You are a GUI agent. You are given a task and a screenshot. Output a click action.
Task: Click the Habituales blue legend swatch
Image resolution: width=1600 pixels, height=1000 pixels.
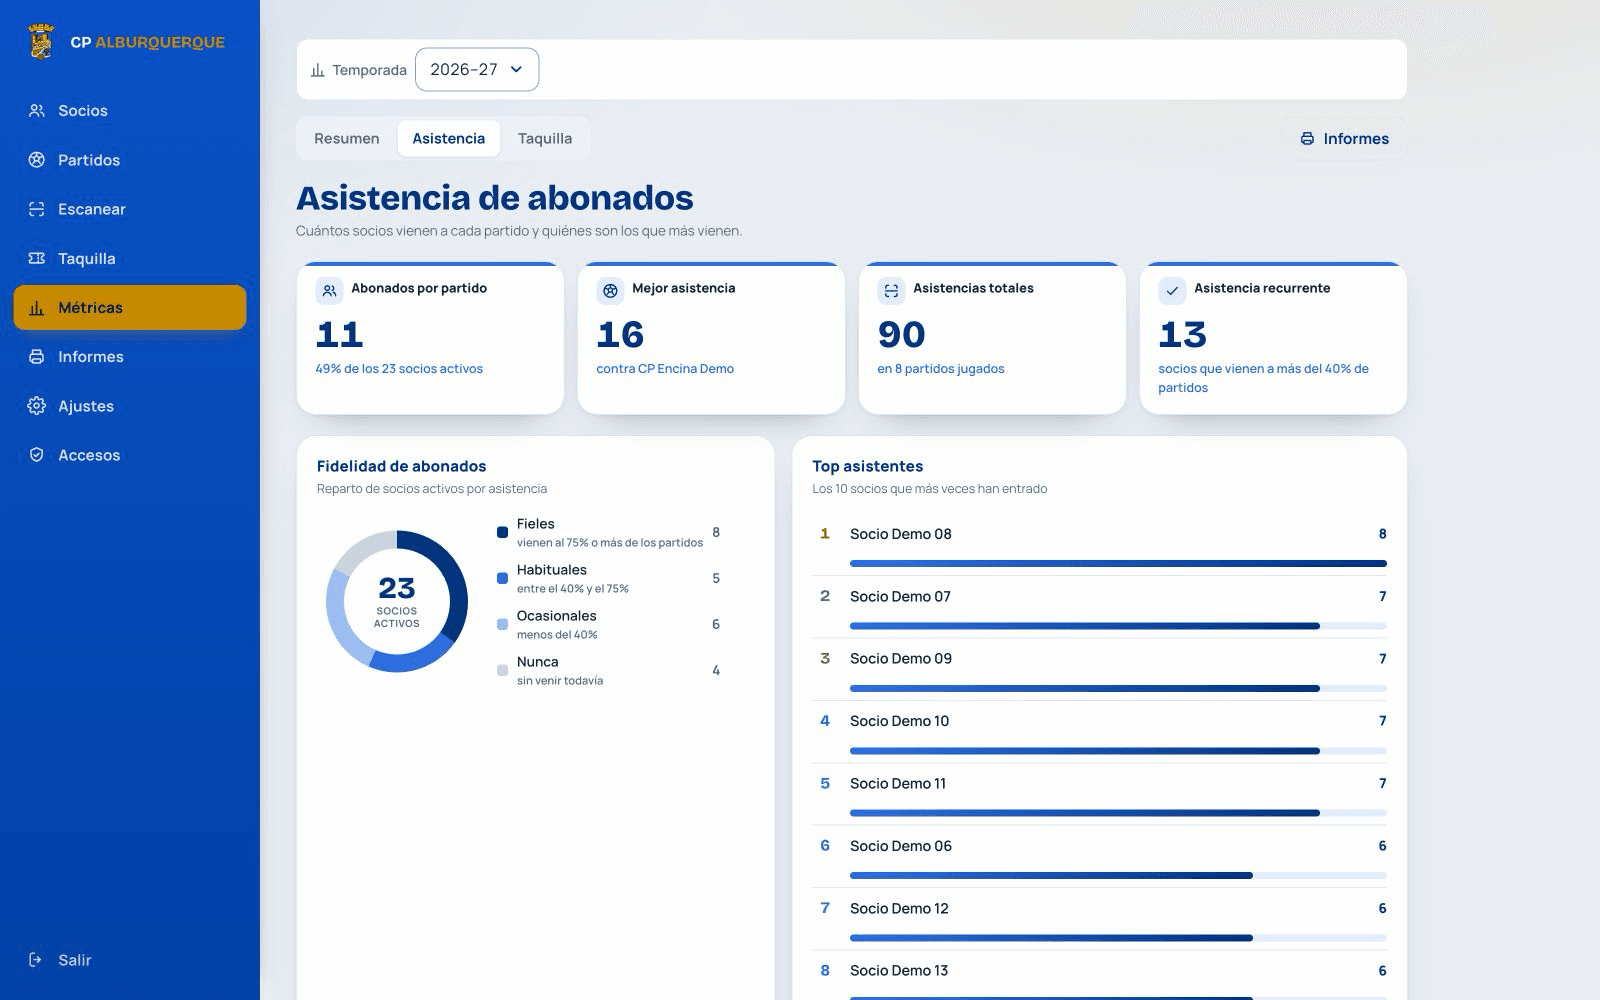(502, 578)
